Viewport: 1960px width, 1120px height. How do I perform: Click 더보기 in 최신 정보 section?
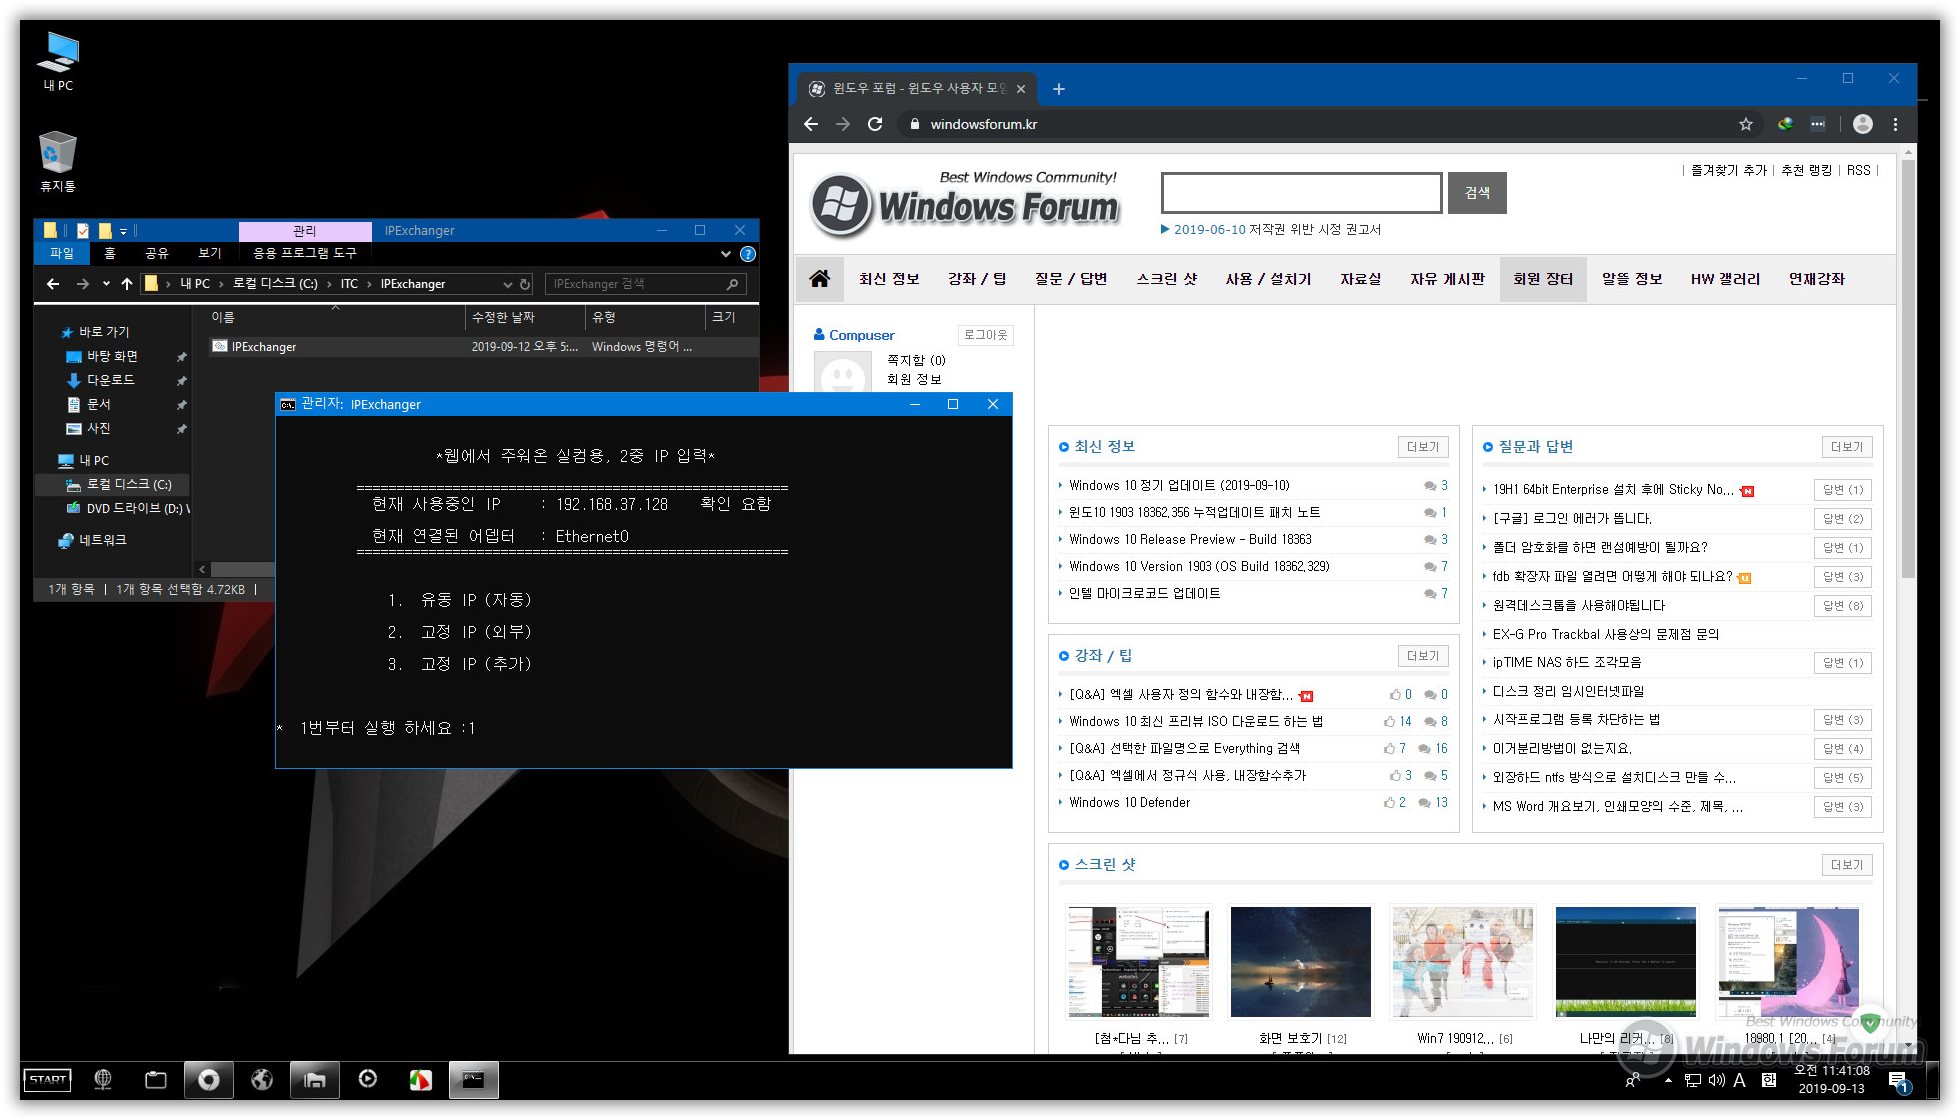pos(1422,447)
